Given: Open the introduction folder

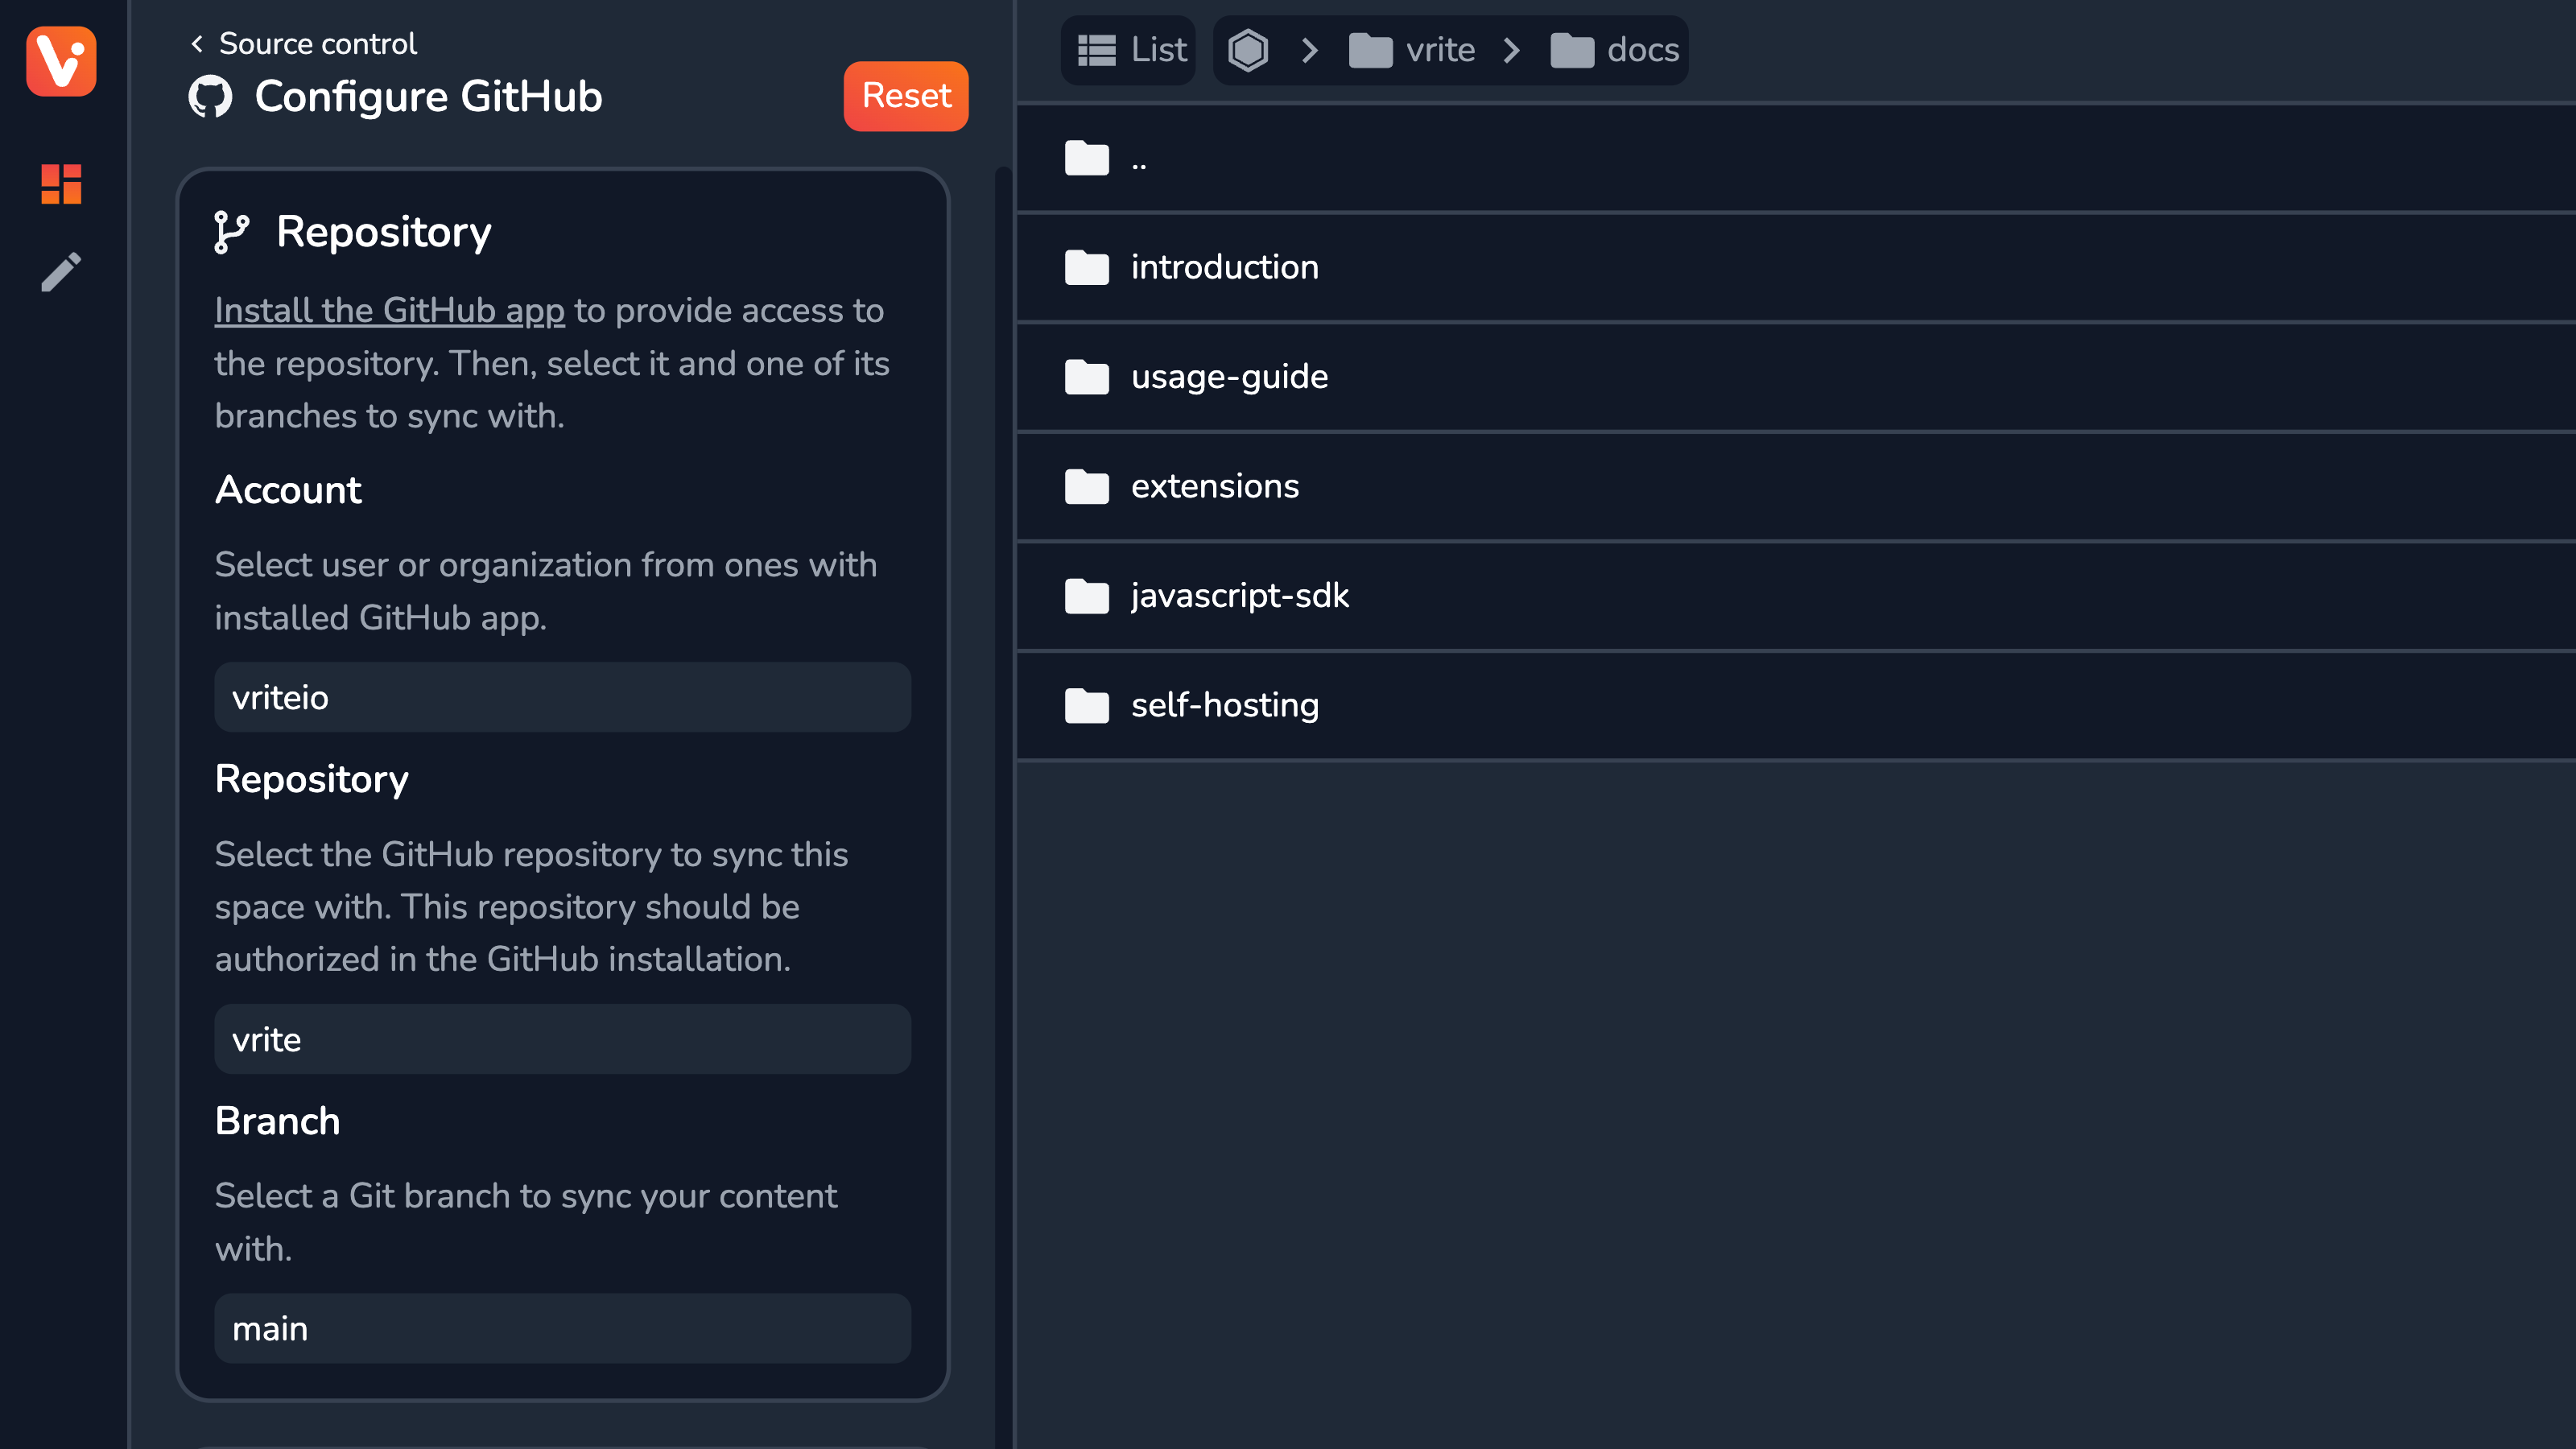Looking at the screenshot, I should coord(1796,267).
